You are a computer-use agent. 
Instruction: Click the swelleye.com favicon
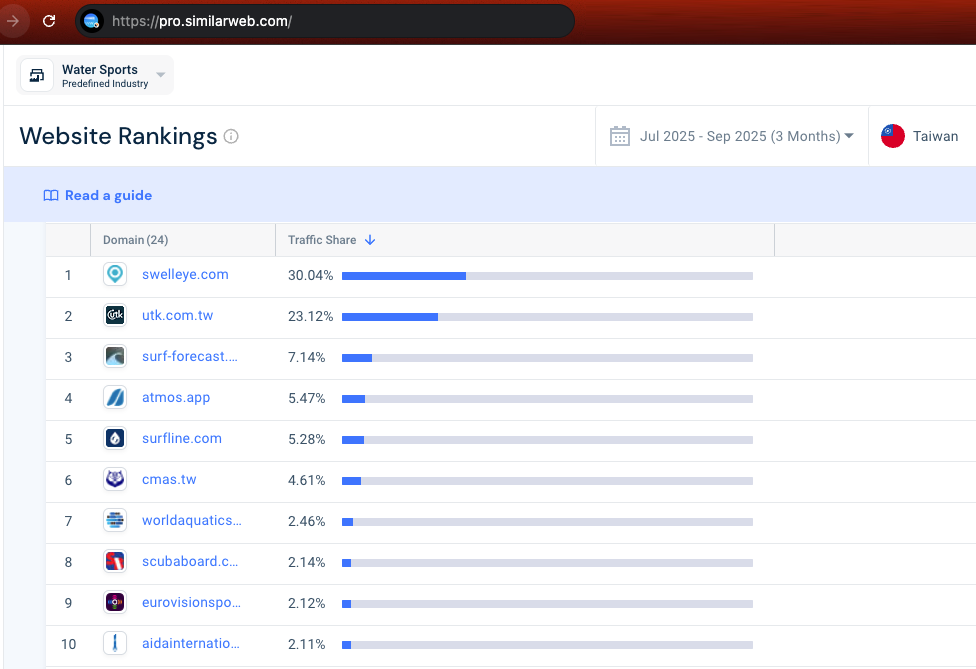coord(114,274)
